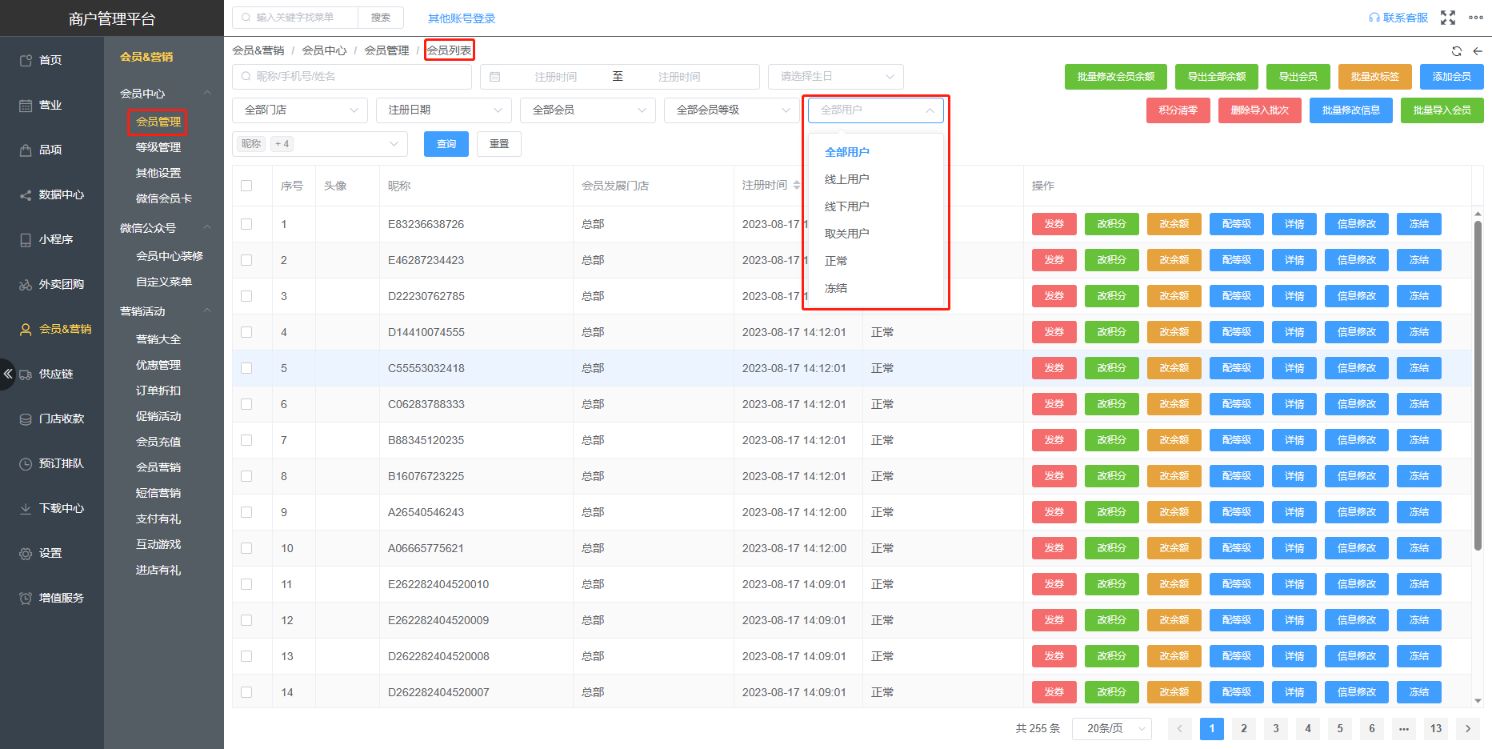Open the 昵称 +4 multi-select dropdown
1492x749 pixels.
[x=320, y=144]
